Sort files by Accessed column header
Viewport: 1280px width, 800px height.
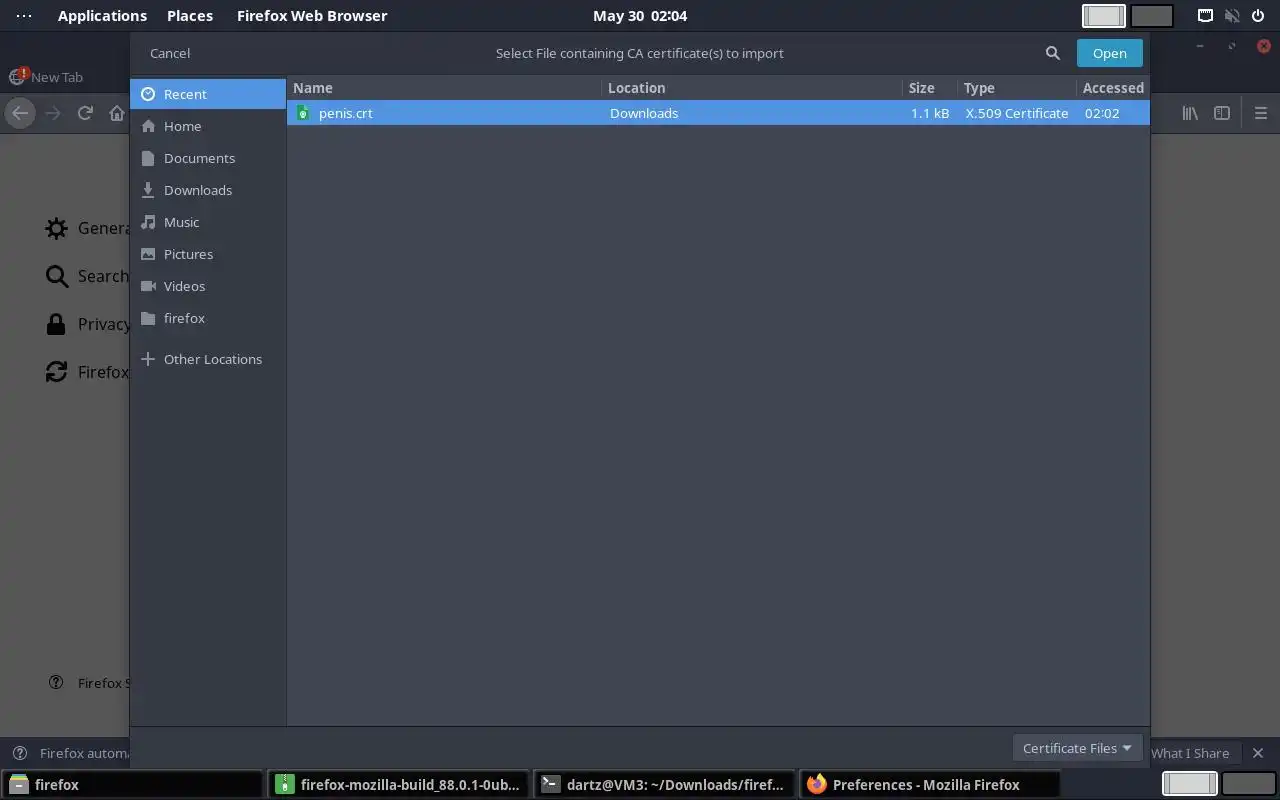click(1113, 88)
